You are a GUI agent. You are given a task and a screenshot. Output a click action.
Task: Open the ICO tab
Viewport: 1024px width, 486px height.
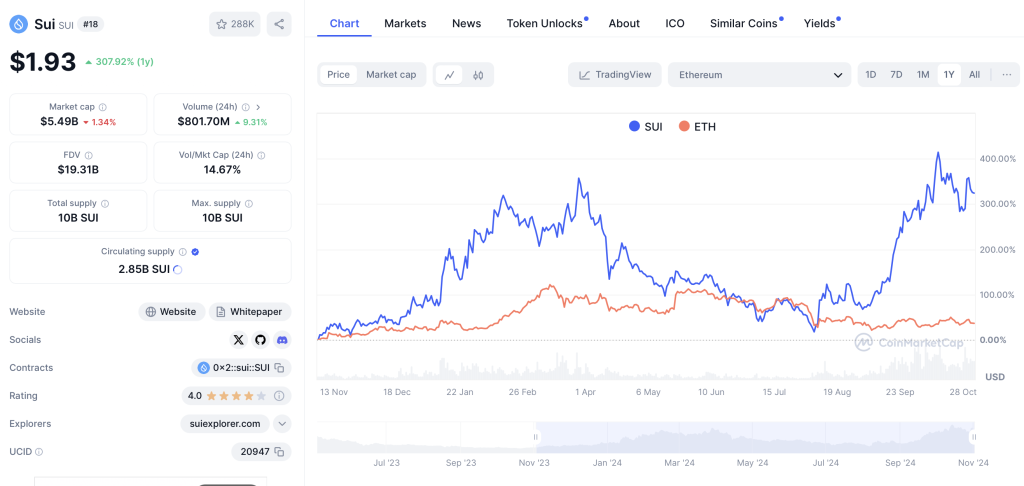tap(675, 24)
